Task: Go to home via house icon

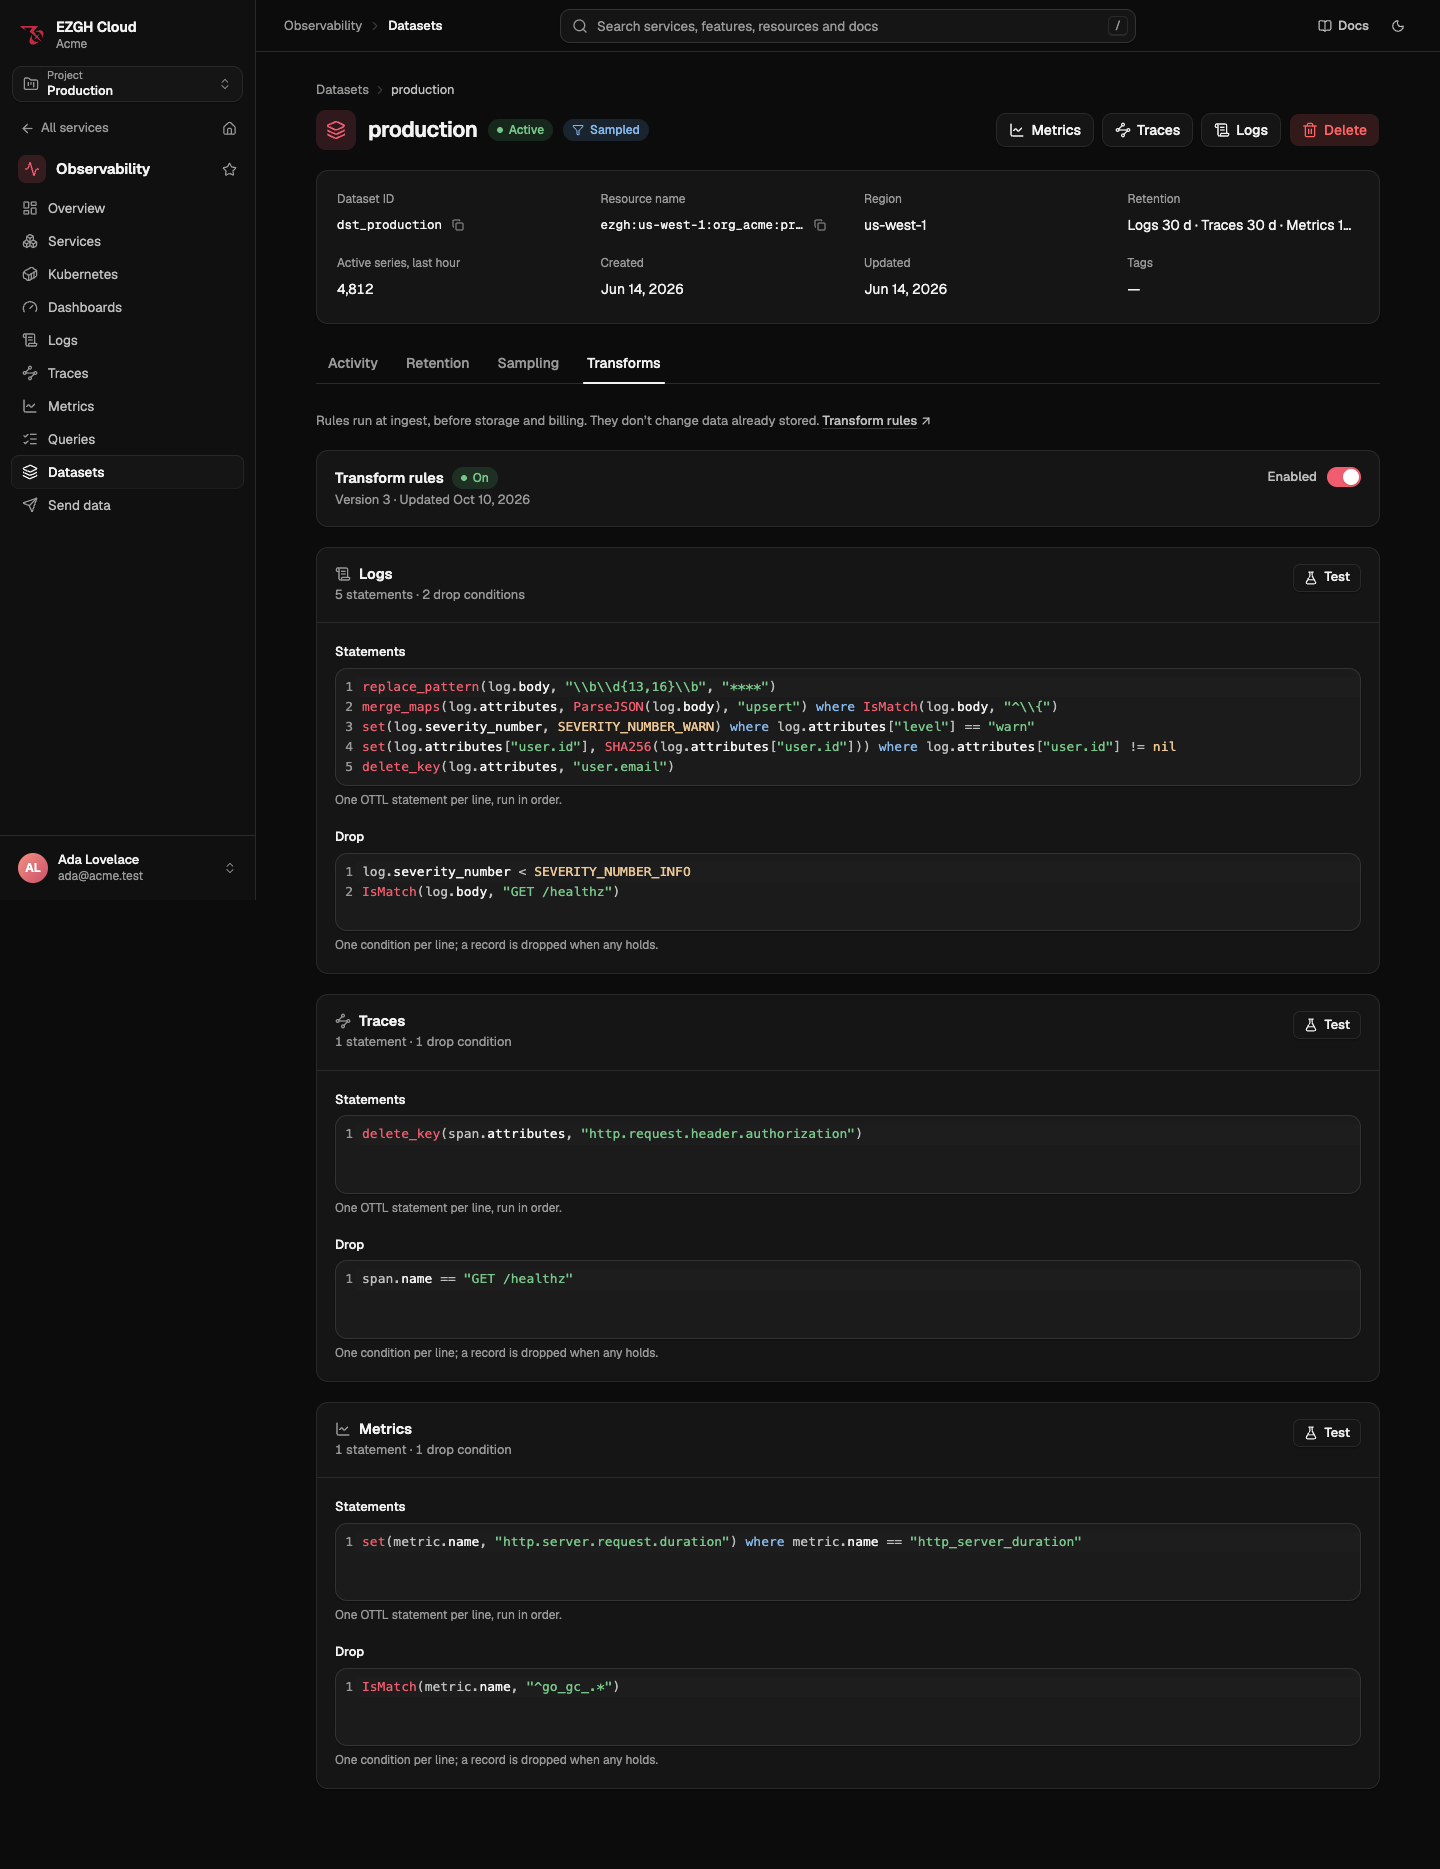Action: (x=229, y=128)
